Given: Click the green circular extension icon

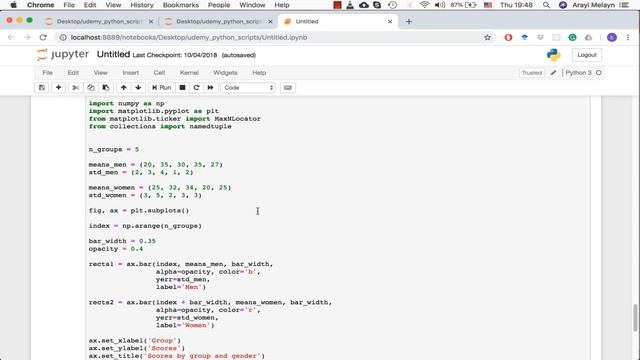Looking at the screenshot, I should click(572, 37).
